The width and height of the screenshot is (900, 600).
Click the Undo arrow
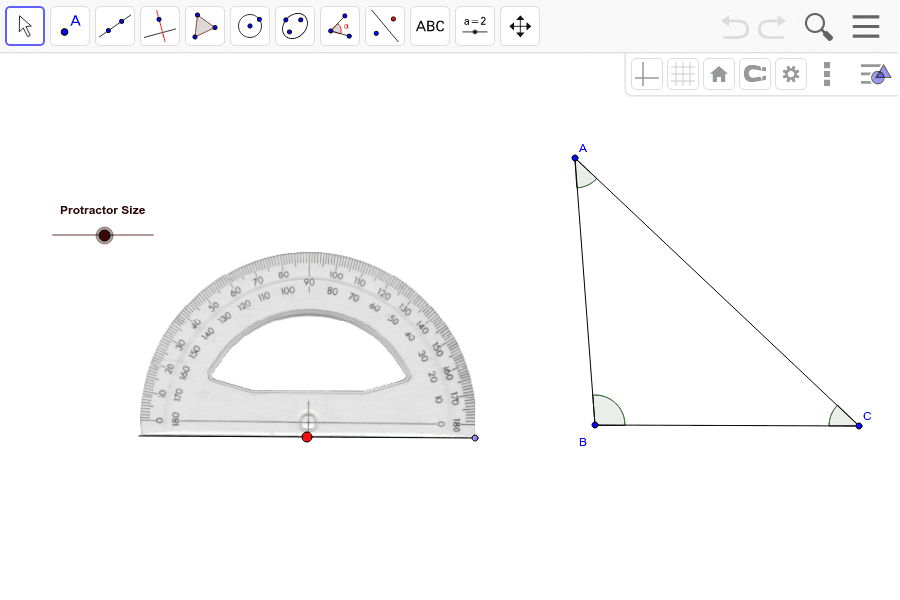[735, 27]
